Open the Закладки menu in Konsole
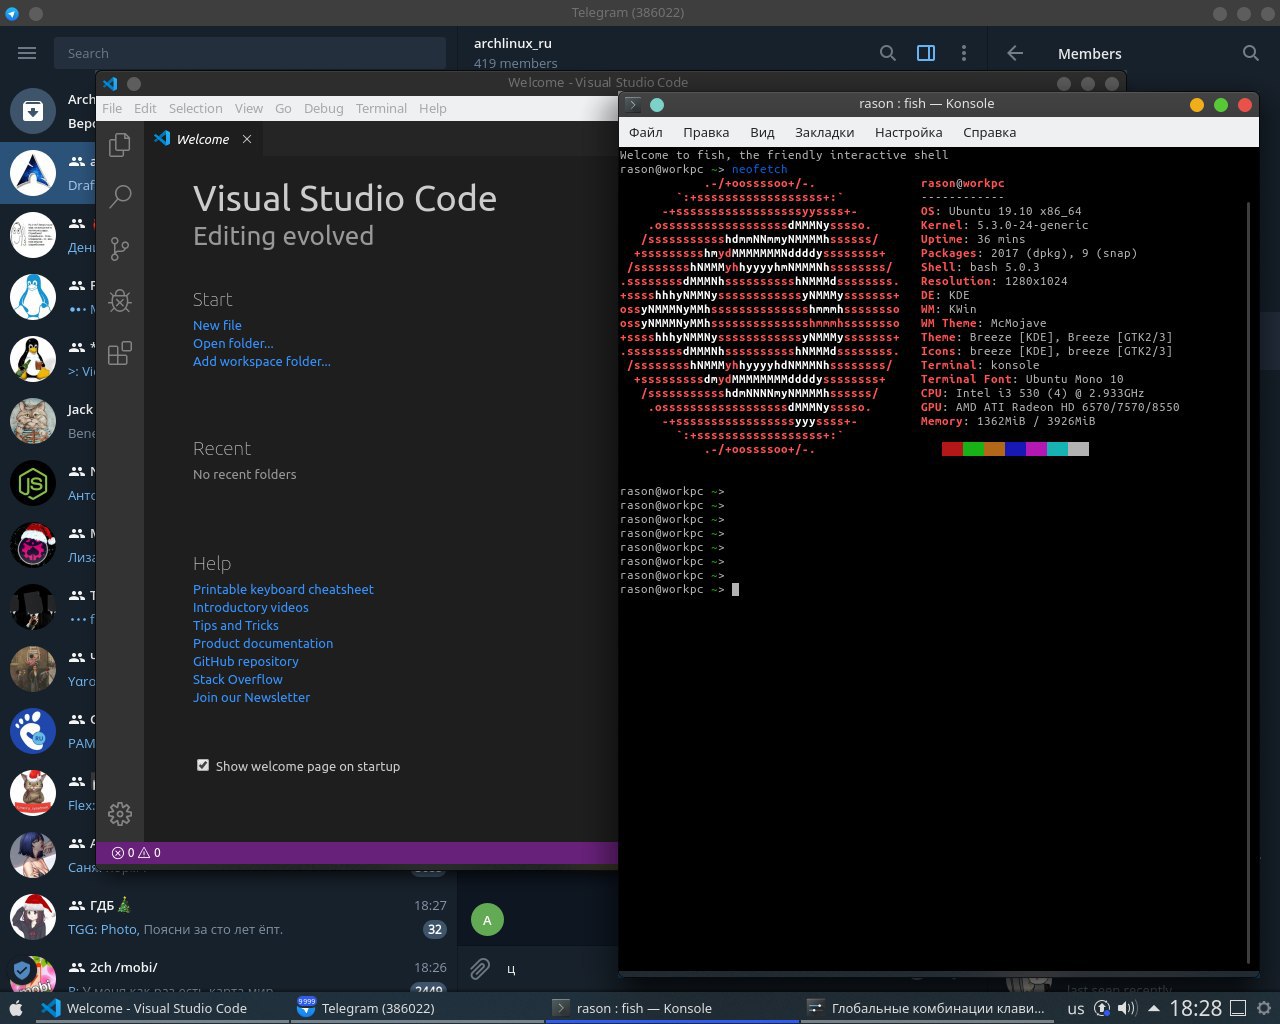Viewport: 1280px width, 1024px height. click(x=824, y=132)
